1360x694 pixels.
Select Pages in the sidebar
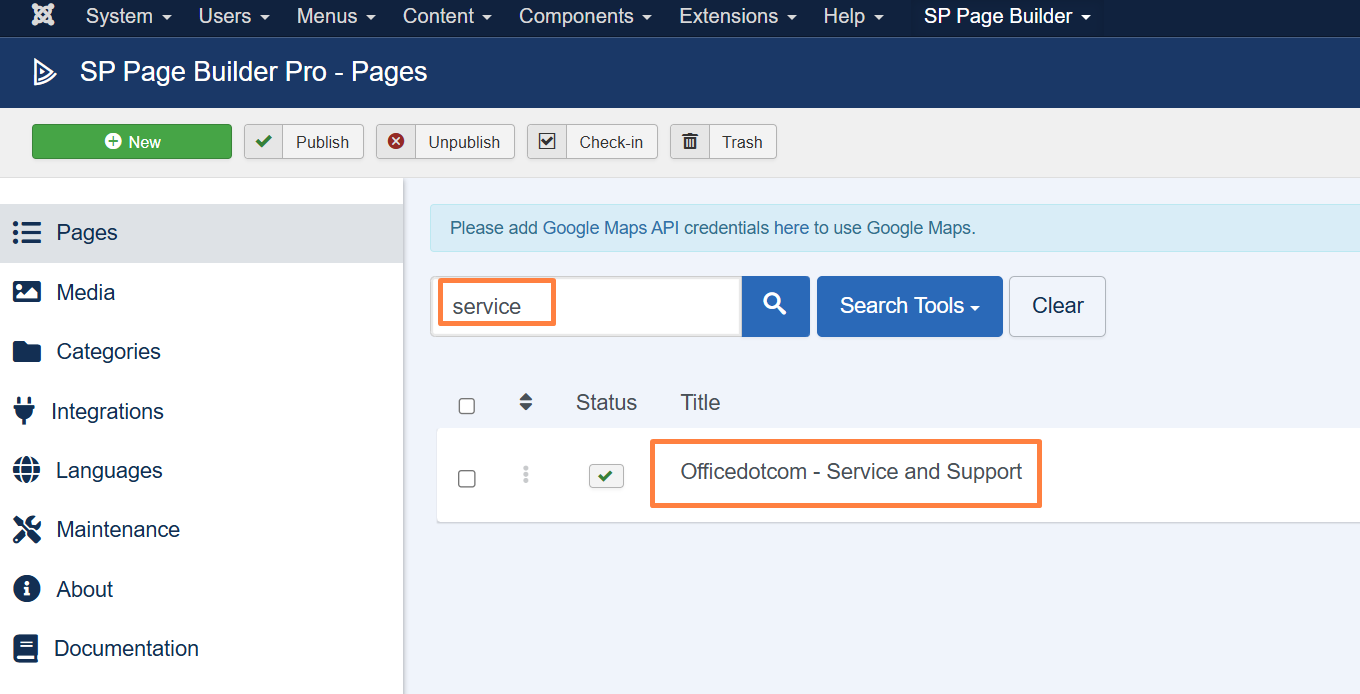point(201,233)
